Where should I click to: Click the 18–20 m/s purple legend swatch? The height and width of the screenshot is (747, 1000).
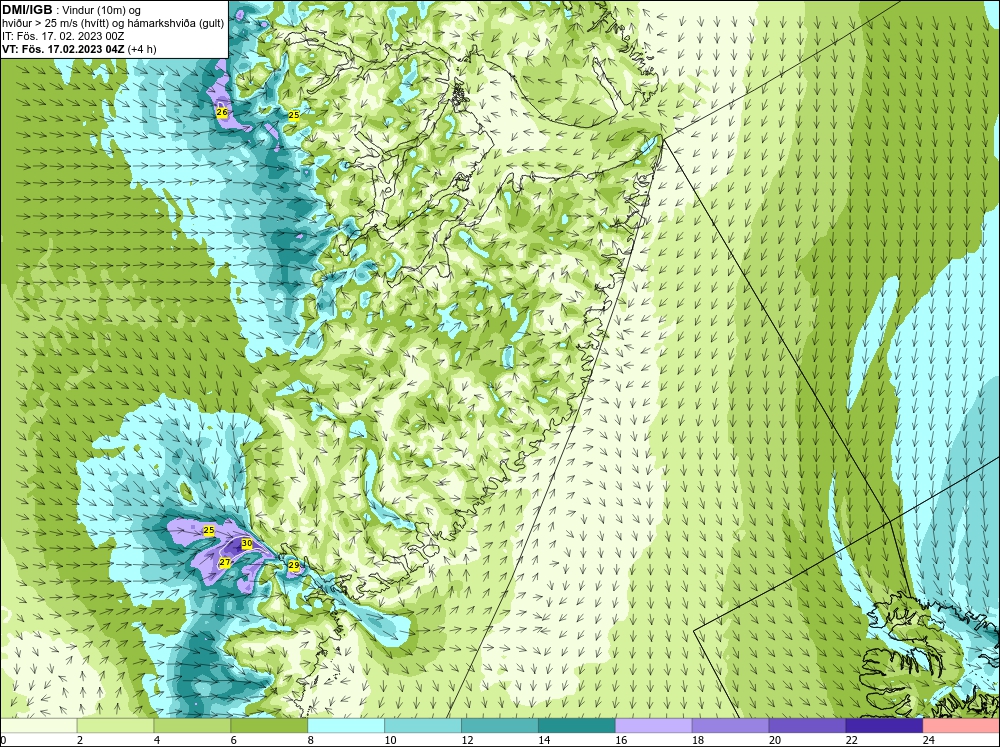coord(730,725)
